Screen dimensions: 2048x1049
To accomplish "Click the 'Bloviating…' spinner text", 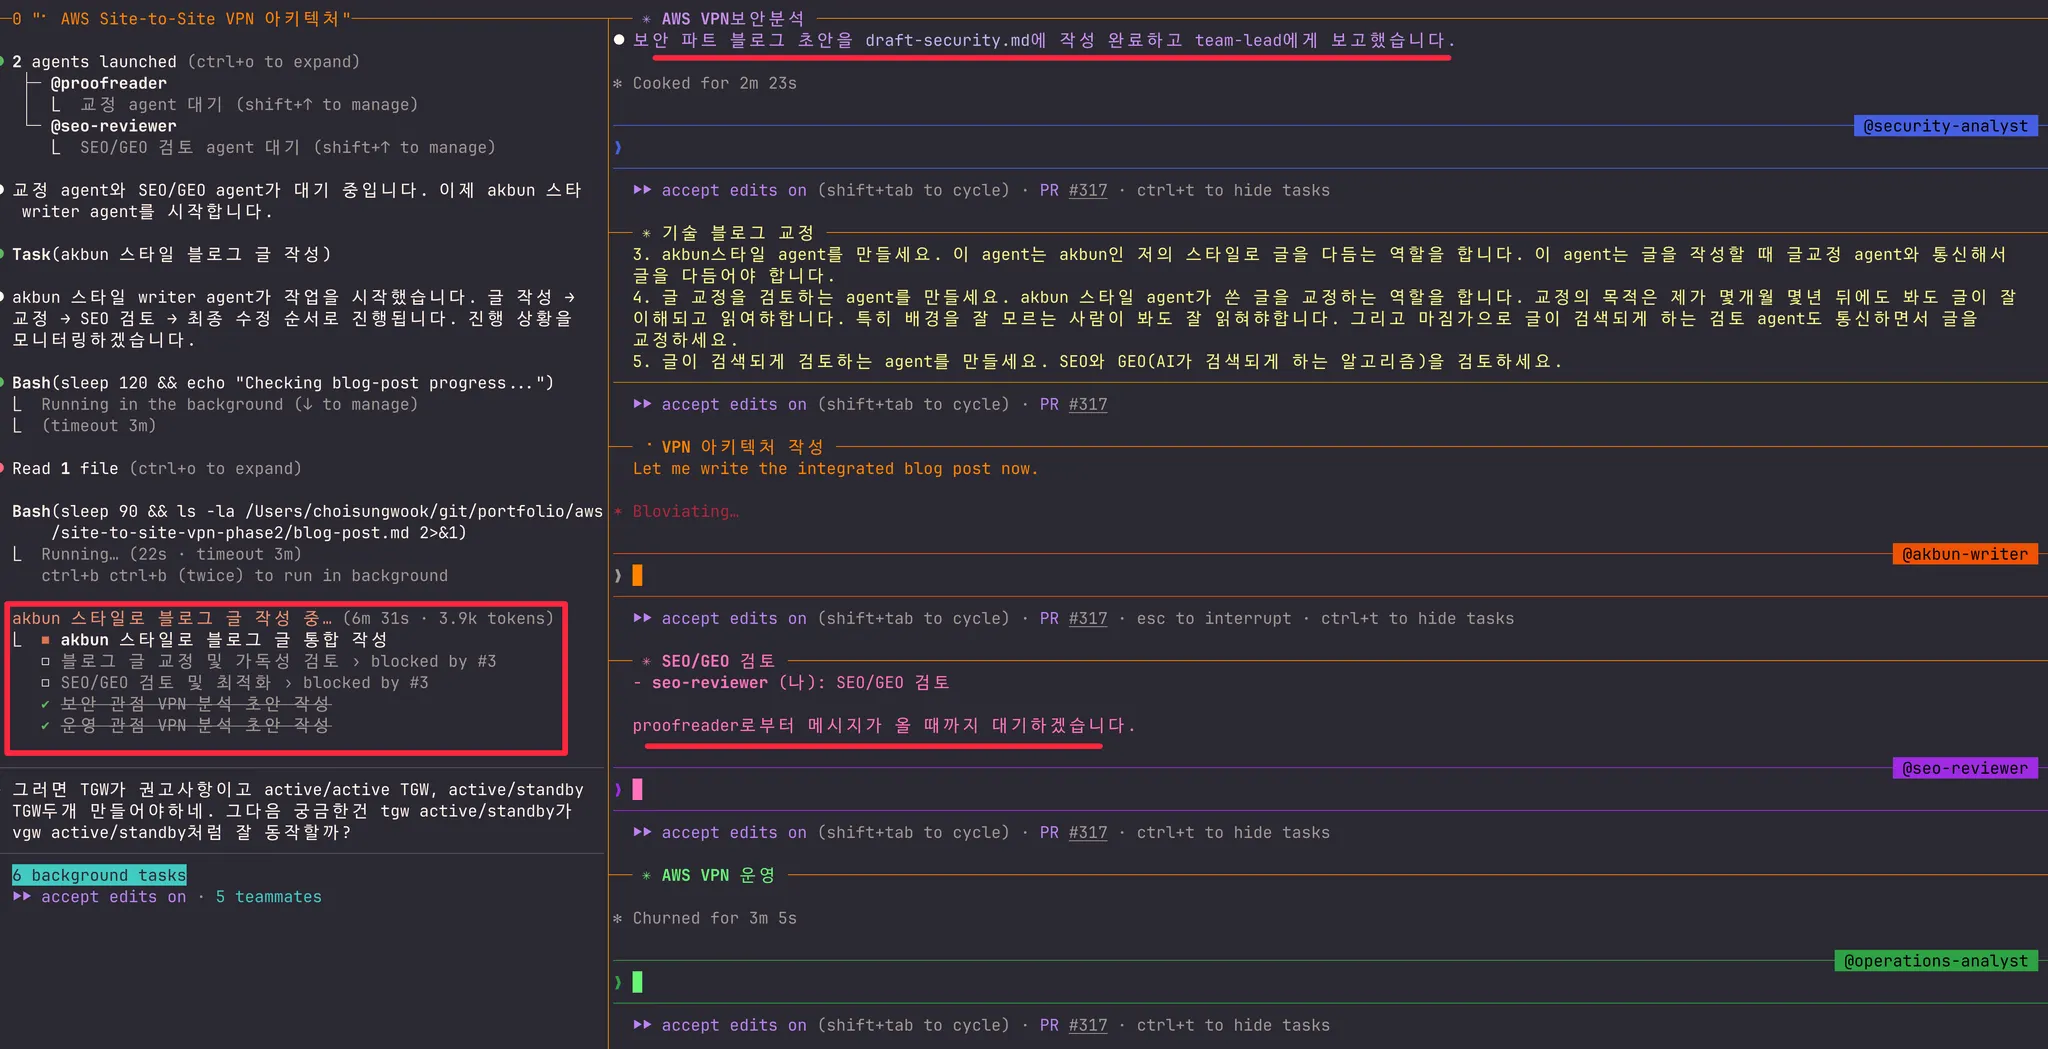I will 686,512.
